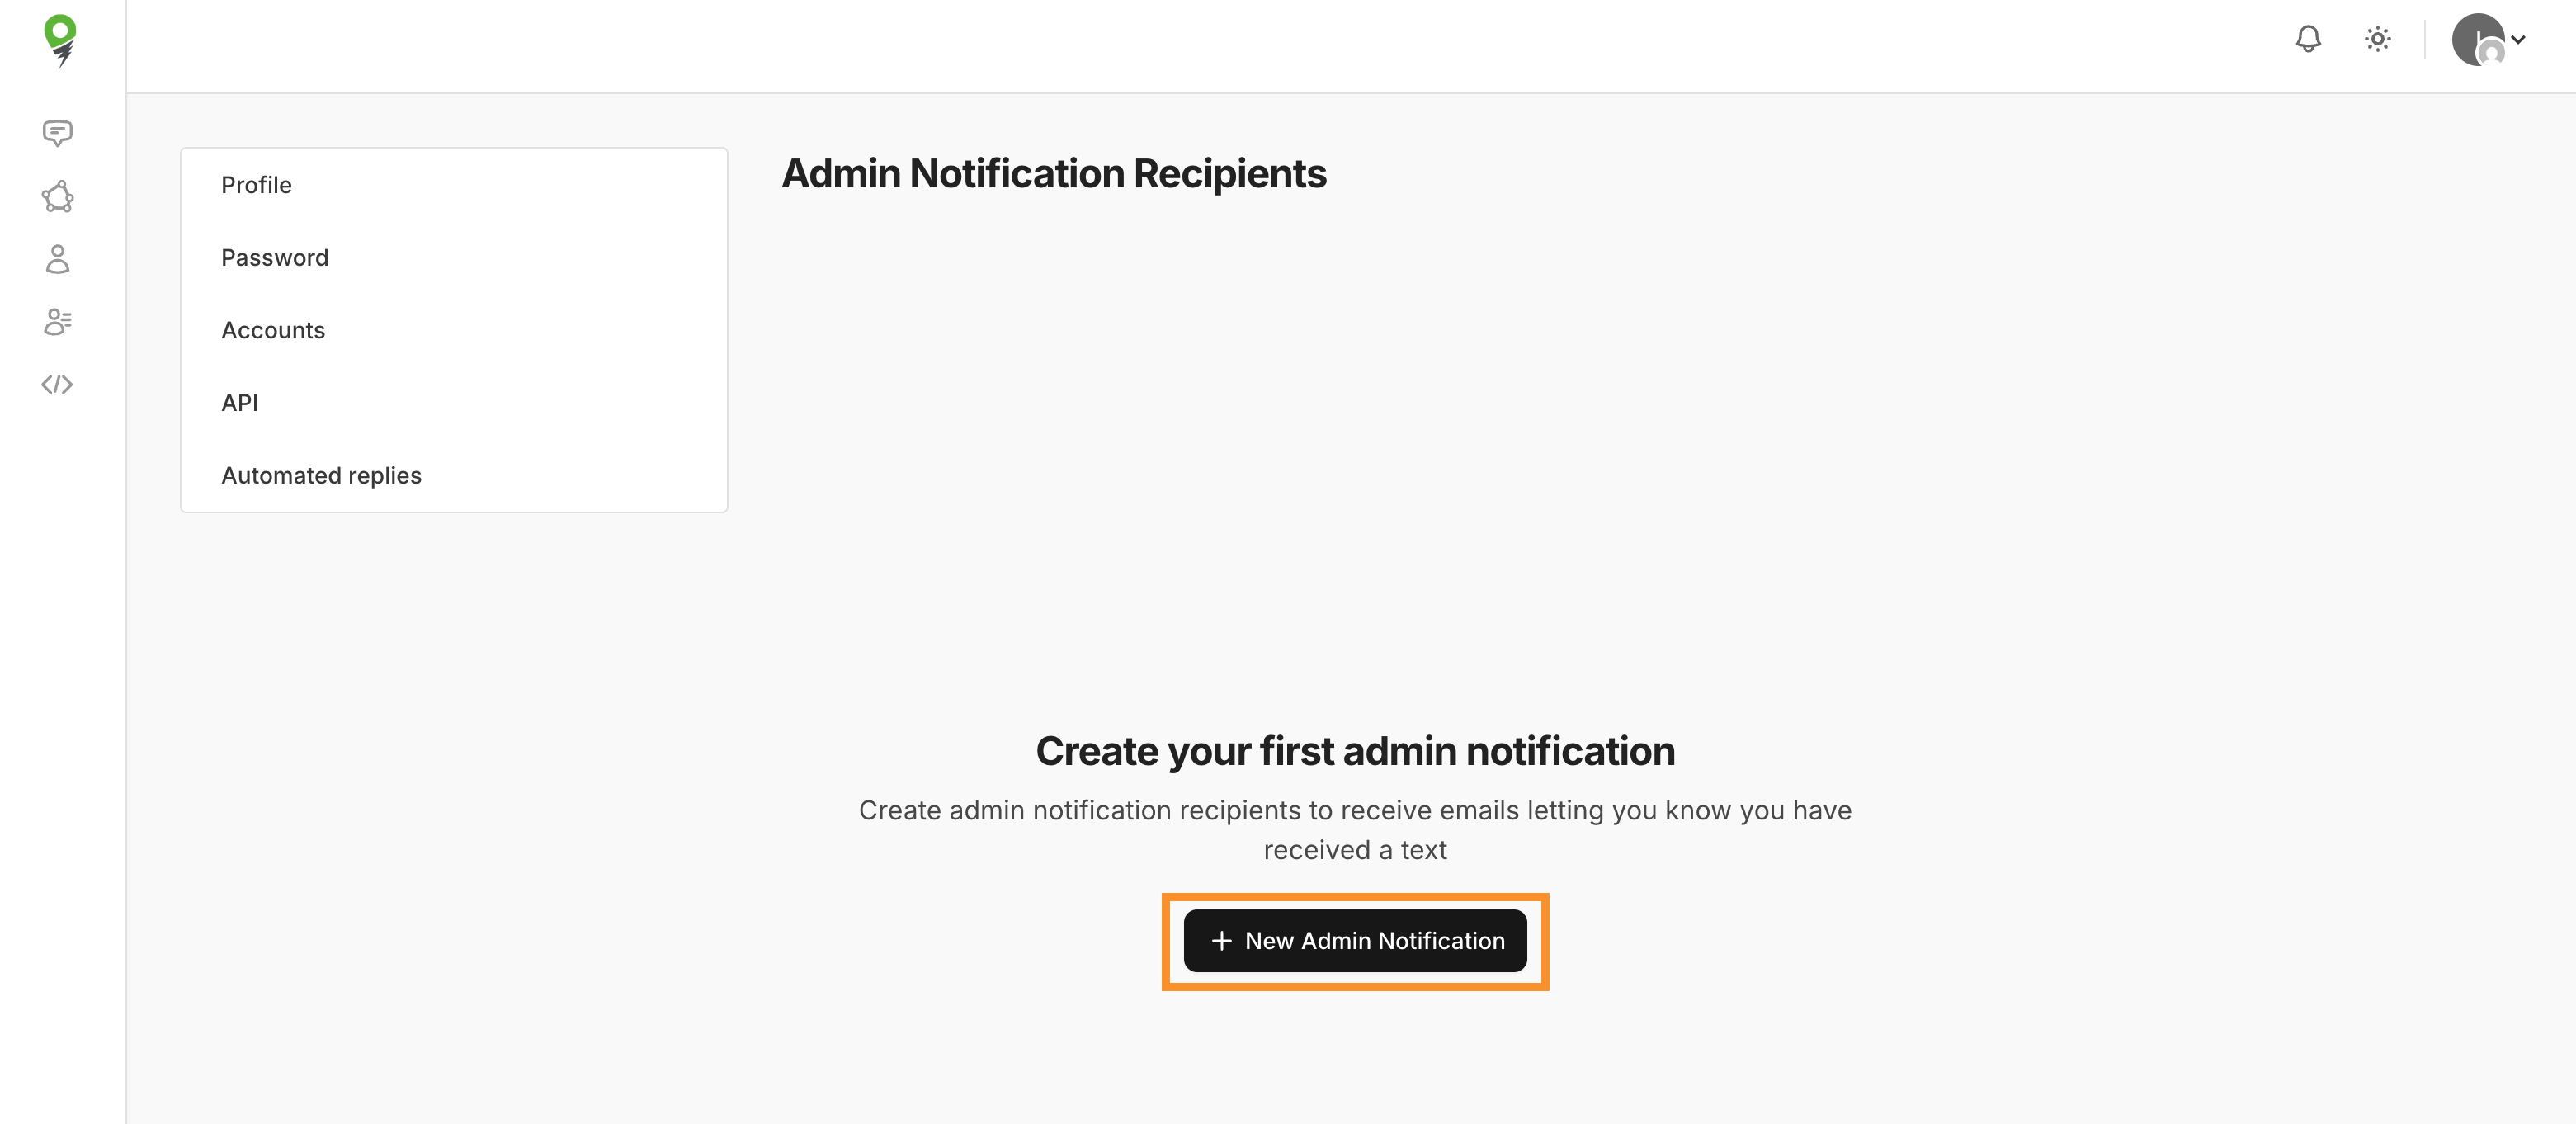Switch to the Password settings section

(x=275, y=257)
